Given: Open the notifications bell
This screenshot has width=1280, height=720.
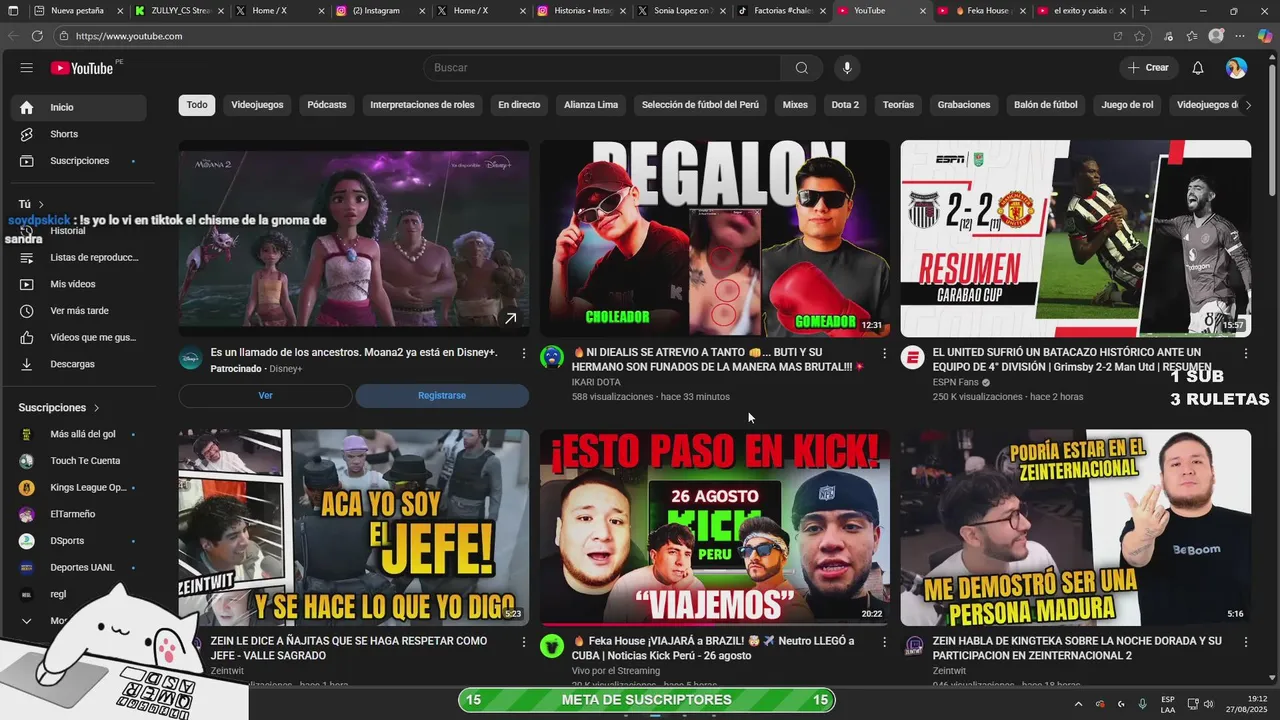Looking at the screenshot, I should (x=1197, y=68).
